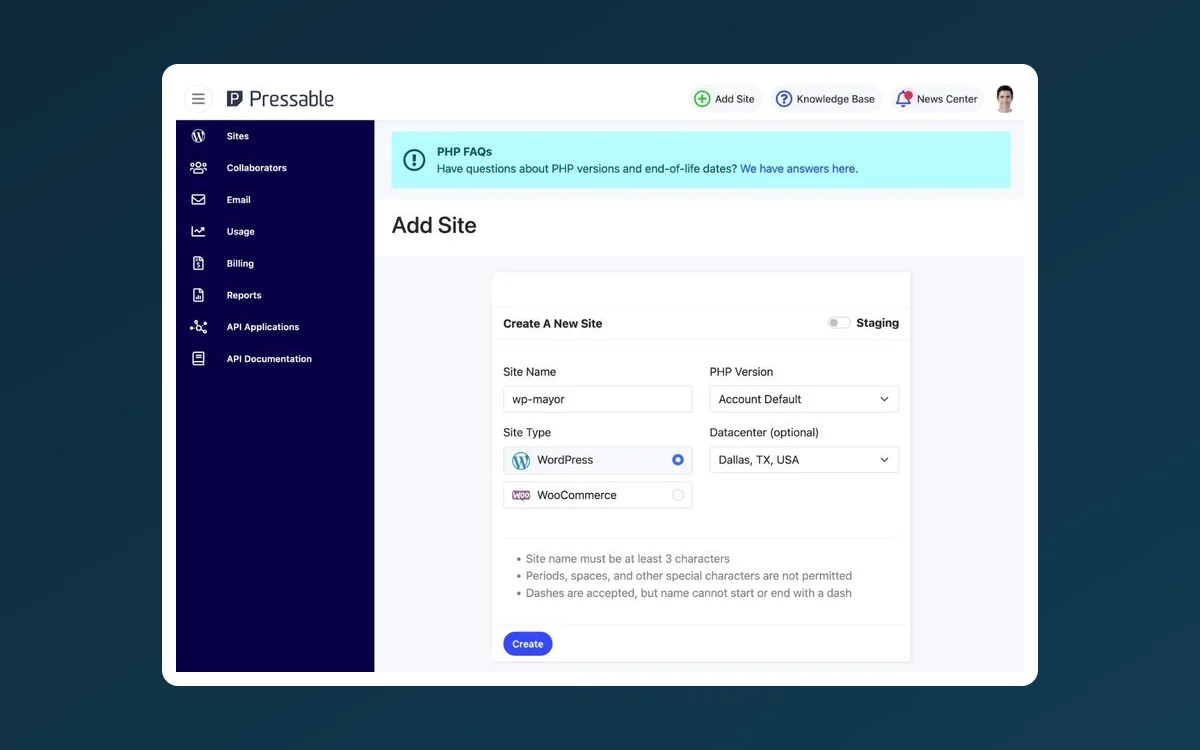Image resolution: width=1200 pixels, height=750 pixels.
Task: Click the 'Create A New Site' heading
Action: coord(553,324)
